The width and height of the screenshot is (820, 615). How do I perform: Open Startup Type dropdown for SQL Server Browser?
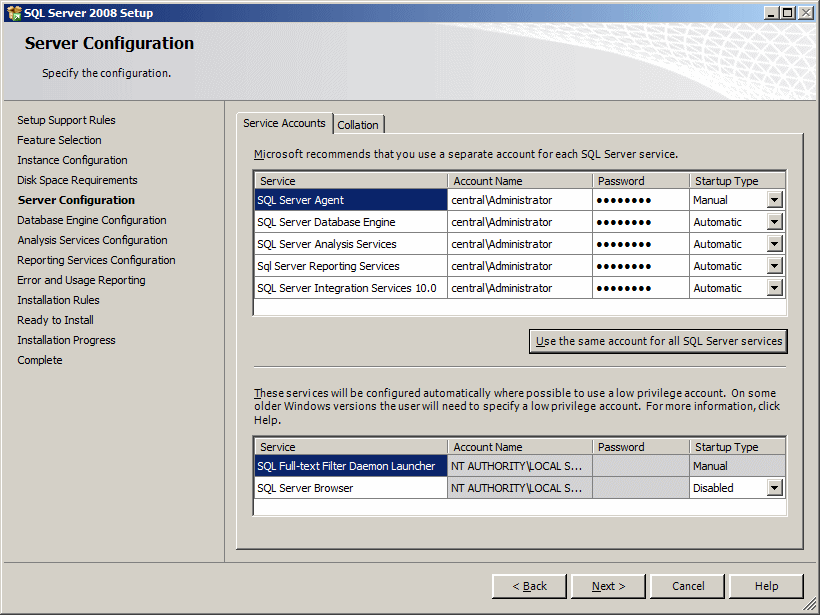(775, 488)
